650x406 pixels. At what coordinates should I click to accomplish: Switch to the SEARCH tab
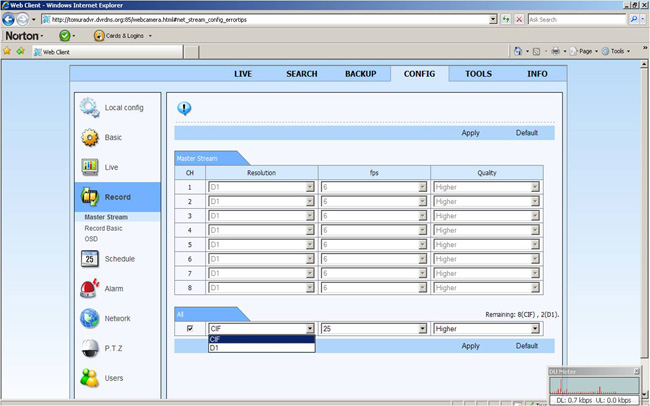[302, 74]
